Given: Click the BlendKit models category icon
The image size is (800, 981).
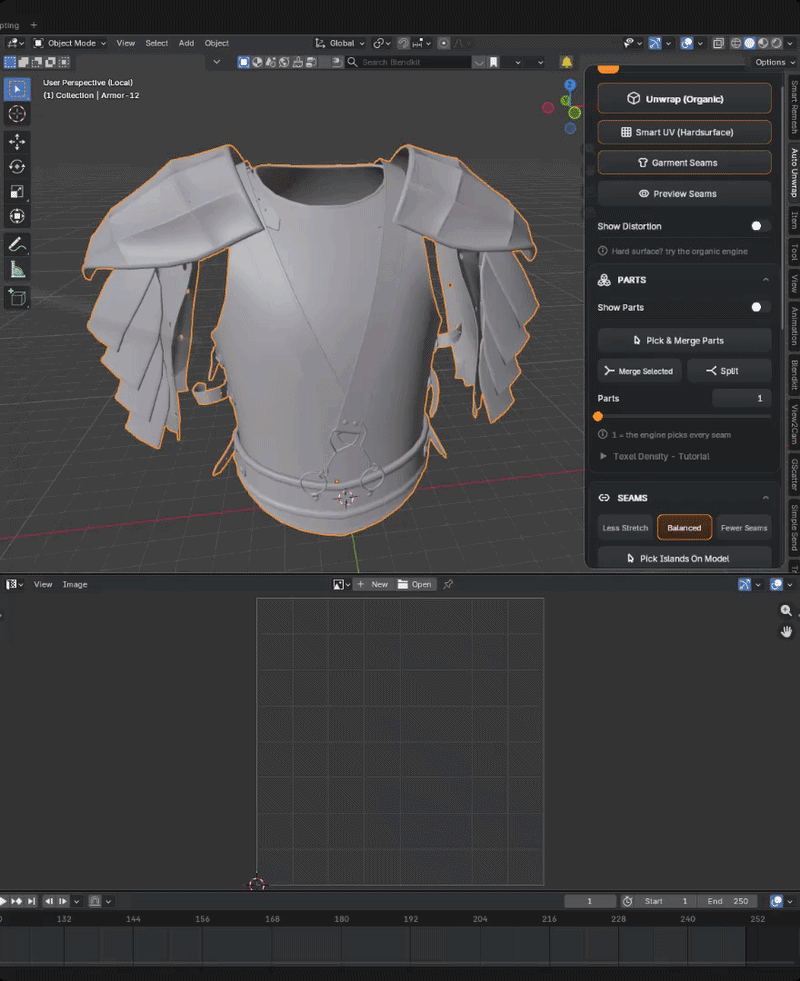Looking at the screenshot, I should pyautogui.click(x=244, y=62).
